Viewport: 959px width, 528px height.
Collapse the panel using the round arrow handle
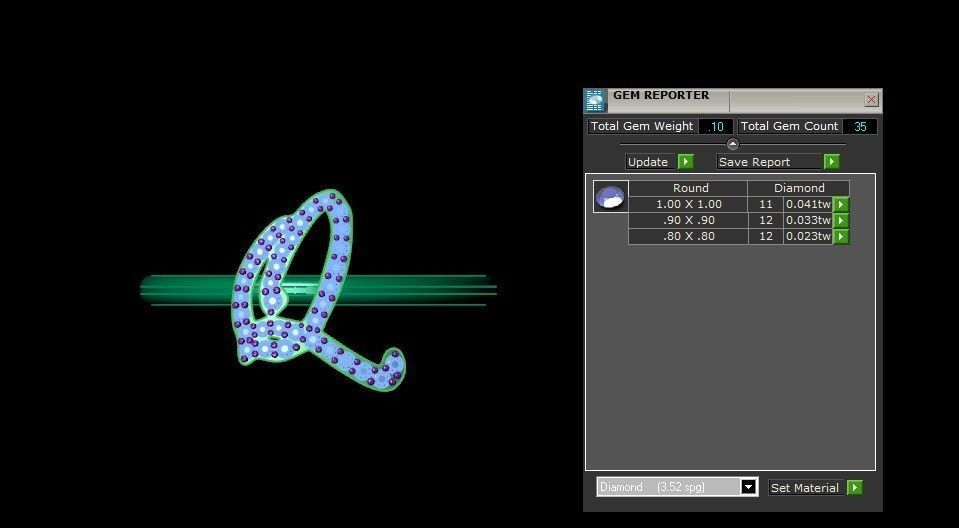[x=733, y=144]
